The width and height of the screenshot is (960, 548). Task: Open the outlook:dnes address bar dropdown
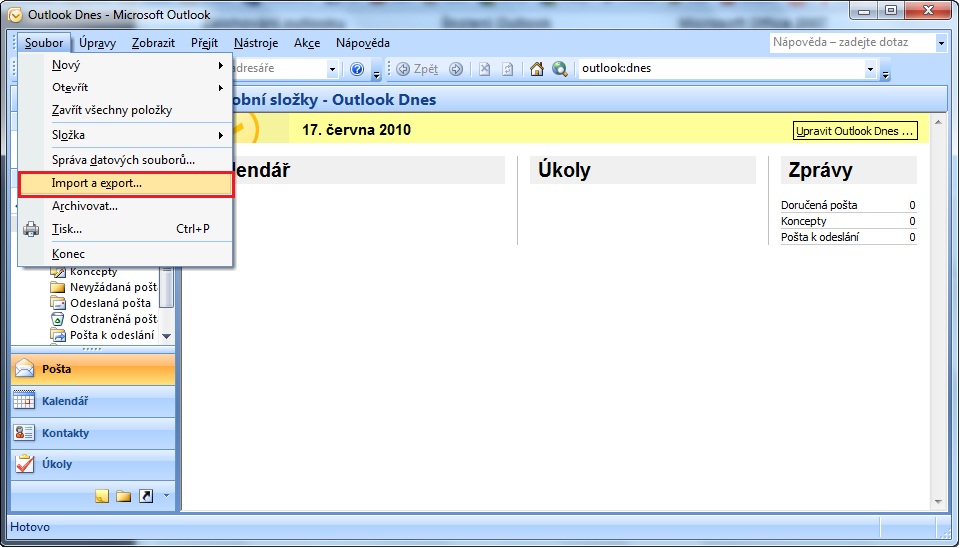pyautogui.click(x=870, y=69)
